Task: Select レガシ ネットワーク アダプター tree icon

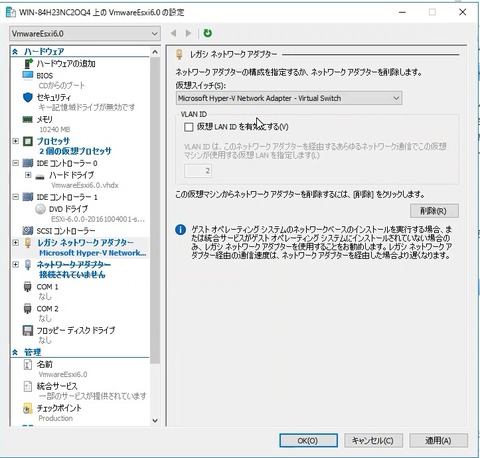Action: coord(28,243)
